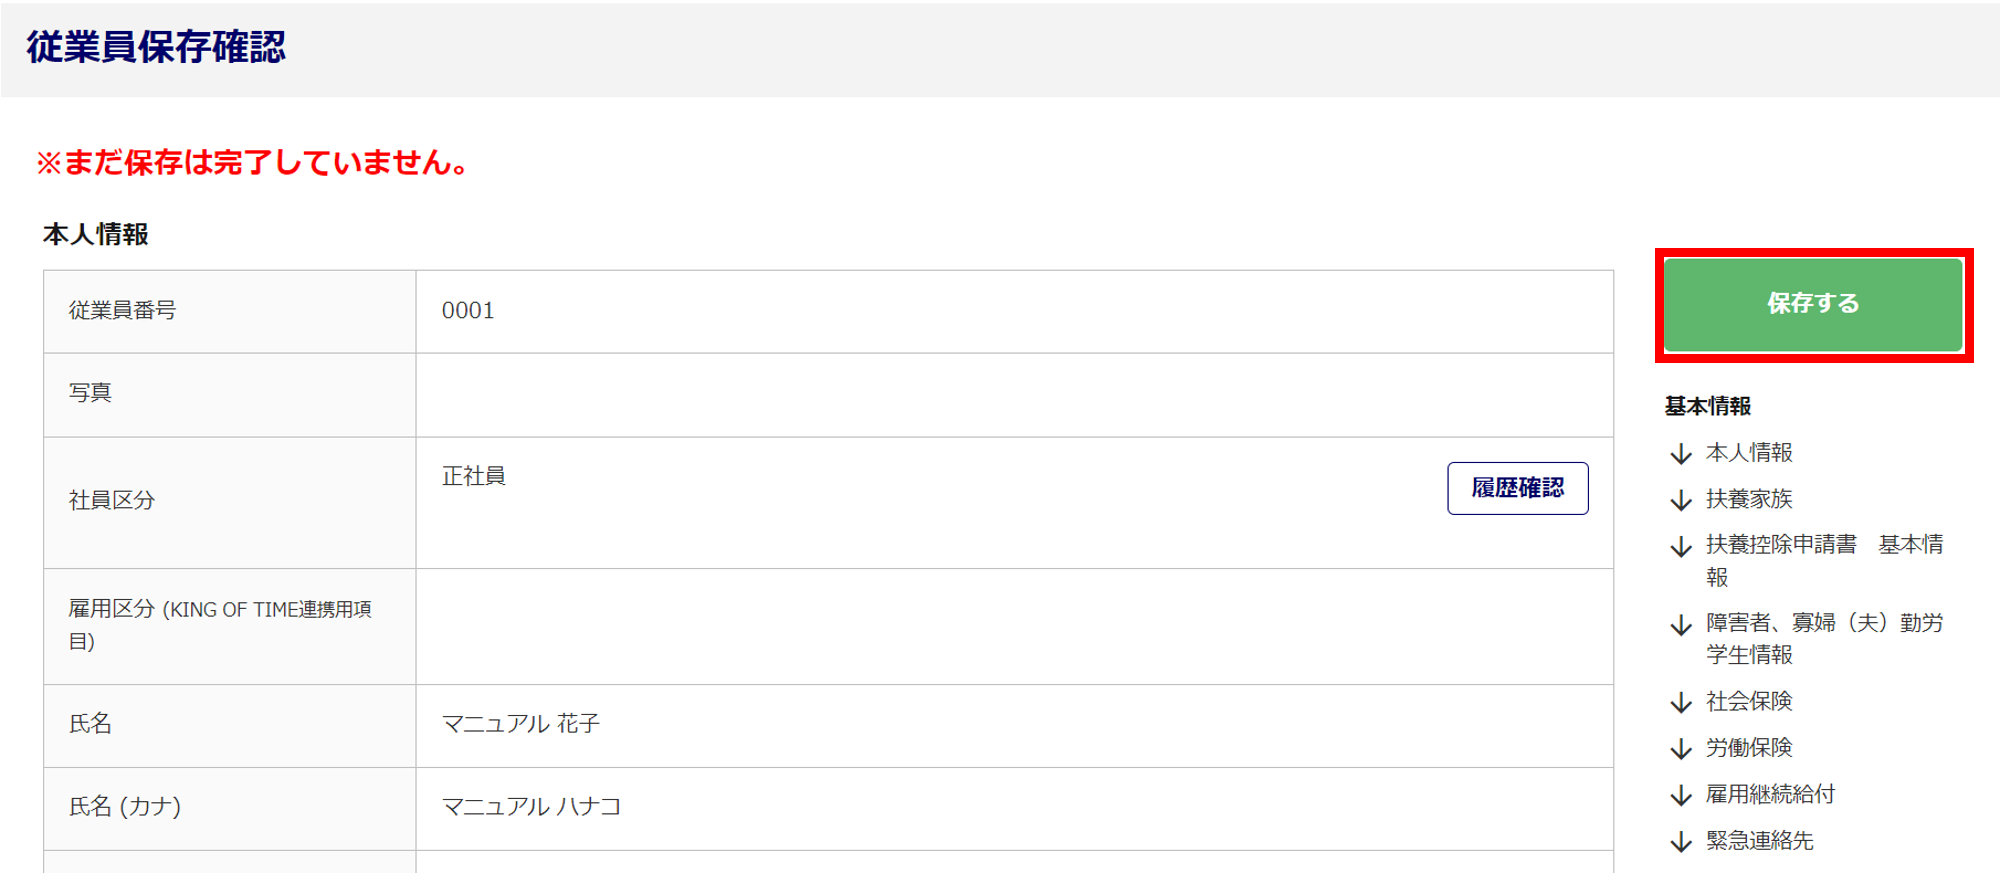Click the arrow icon beside 社会保険
2000x873 pixels.
[x=1681, y=703]
